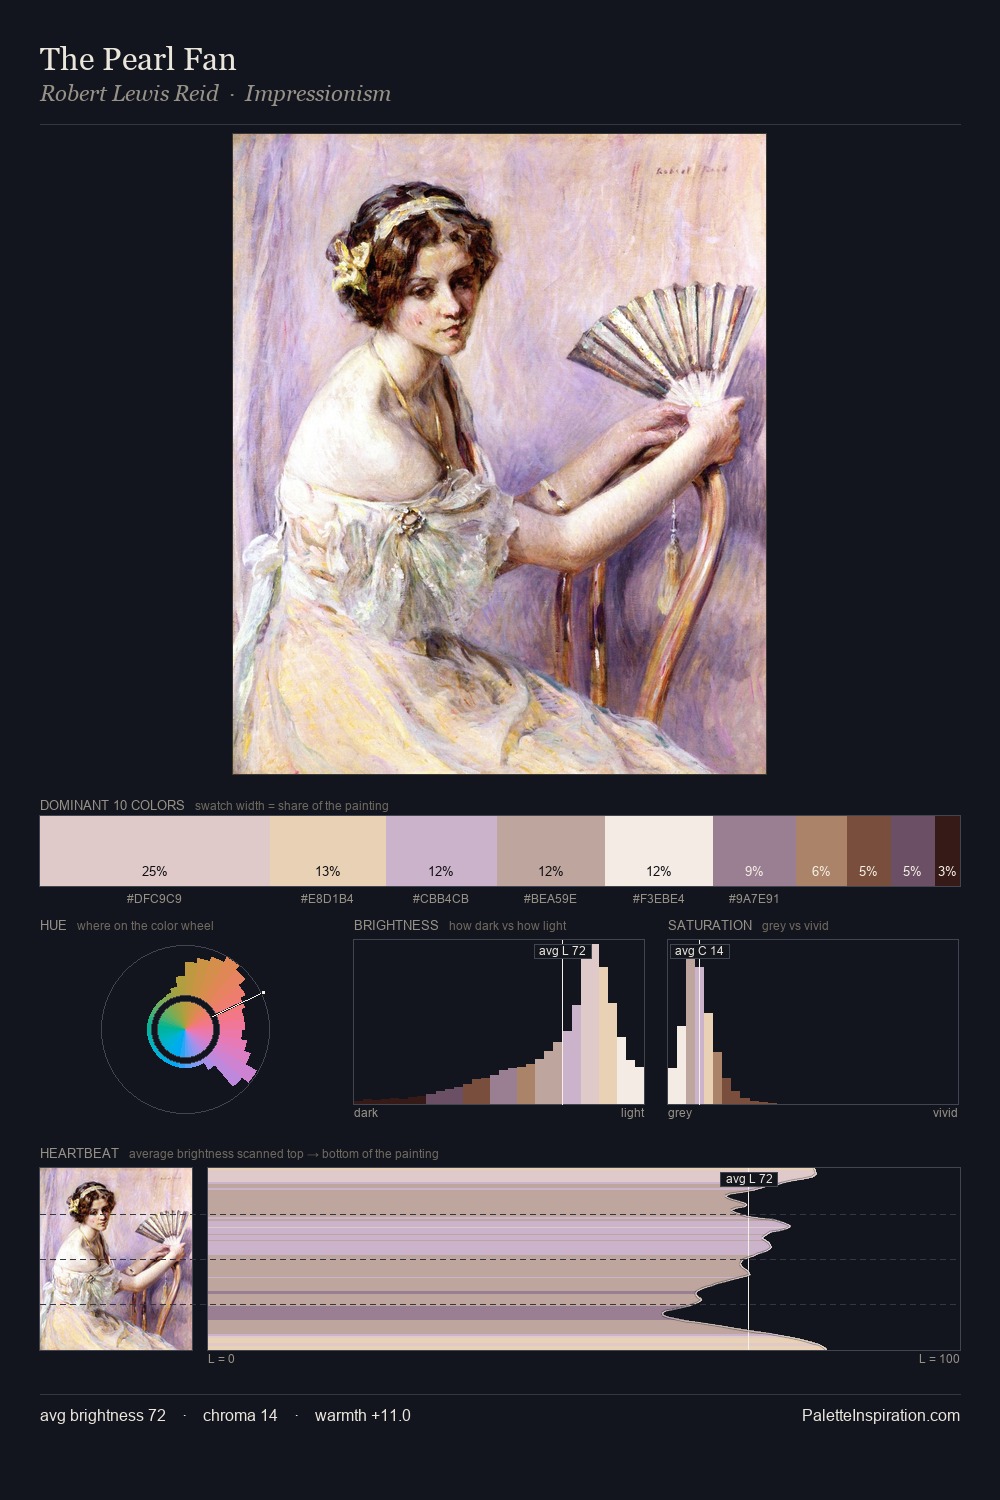Select the 13% cream swatch #E8D1B4

pyautogui.click(x=328, y=851)
